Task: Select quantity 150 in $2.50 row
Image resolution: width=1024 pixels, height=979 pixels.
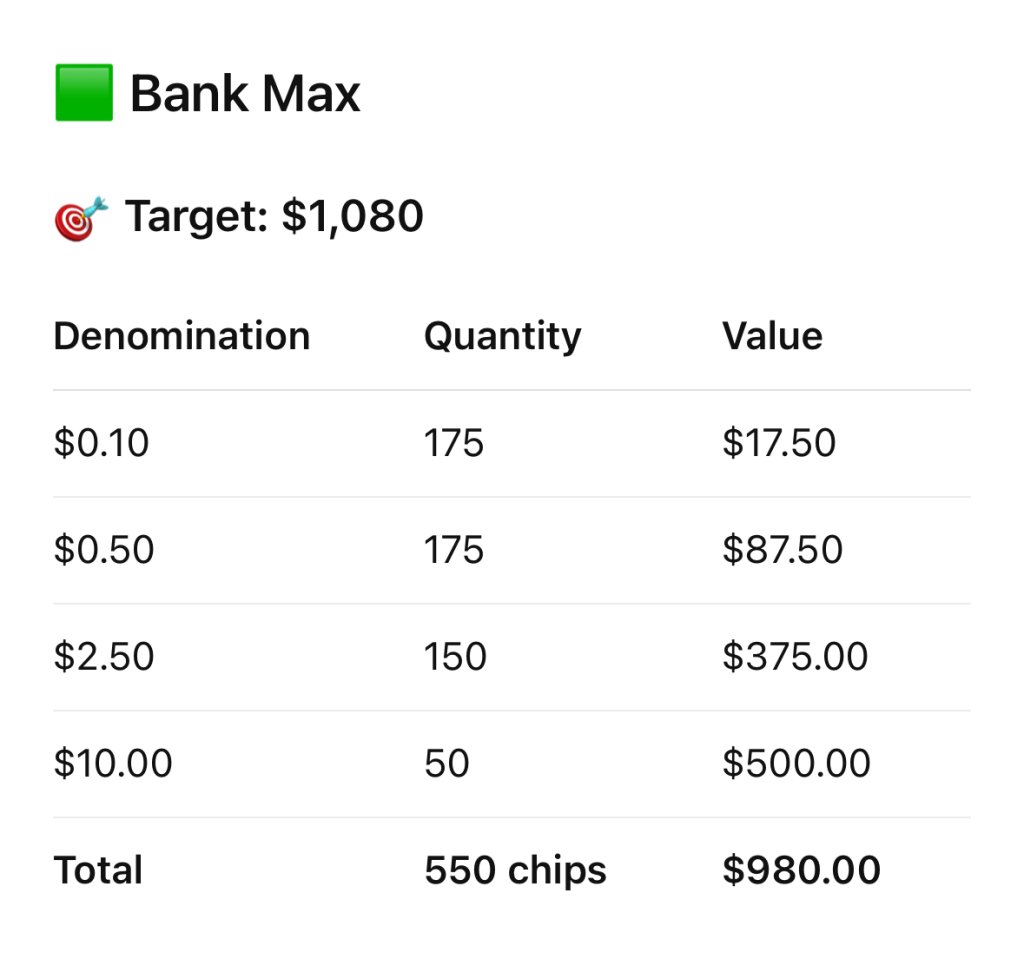Action: pyautogui.click(x=455, y=657)
